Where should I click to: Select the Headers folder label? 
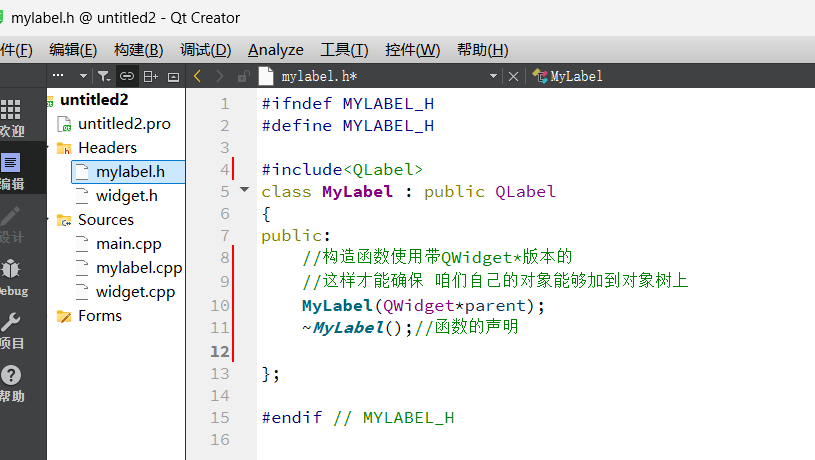pos(107,148)
